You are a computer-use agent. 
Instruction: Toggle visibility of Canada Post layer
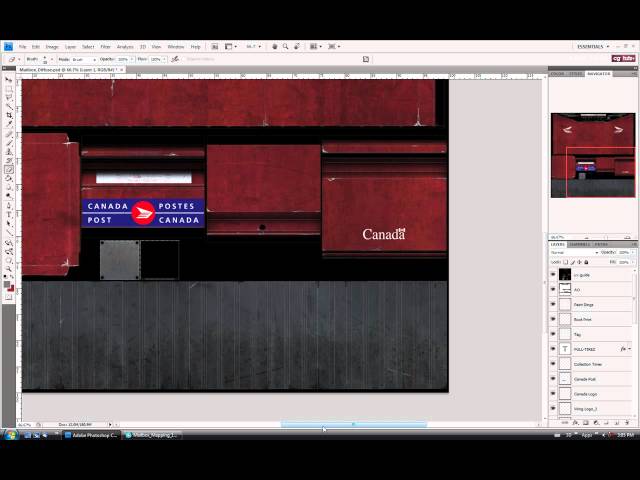coord(553,379)
